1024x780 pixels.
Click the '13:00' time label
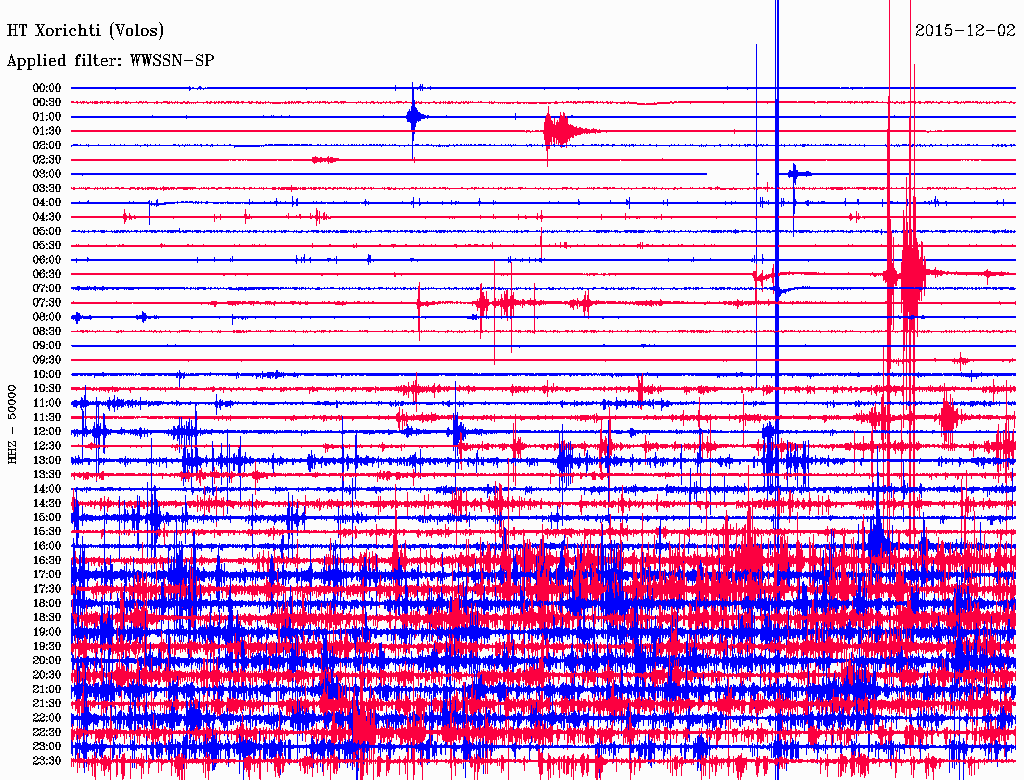pyautogui.click(x=47, y=461)
